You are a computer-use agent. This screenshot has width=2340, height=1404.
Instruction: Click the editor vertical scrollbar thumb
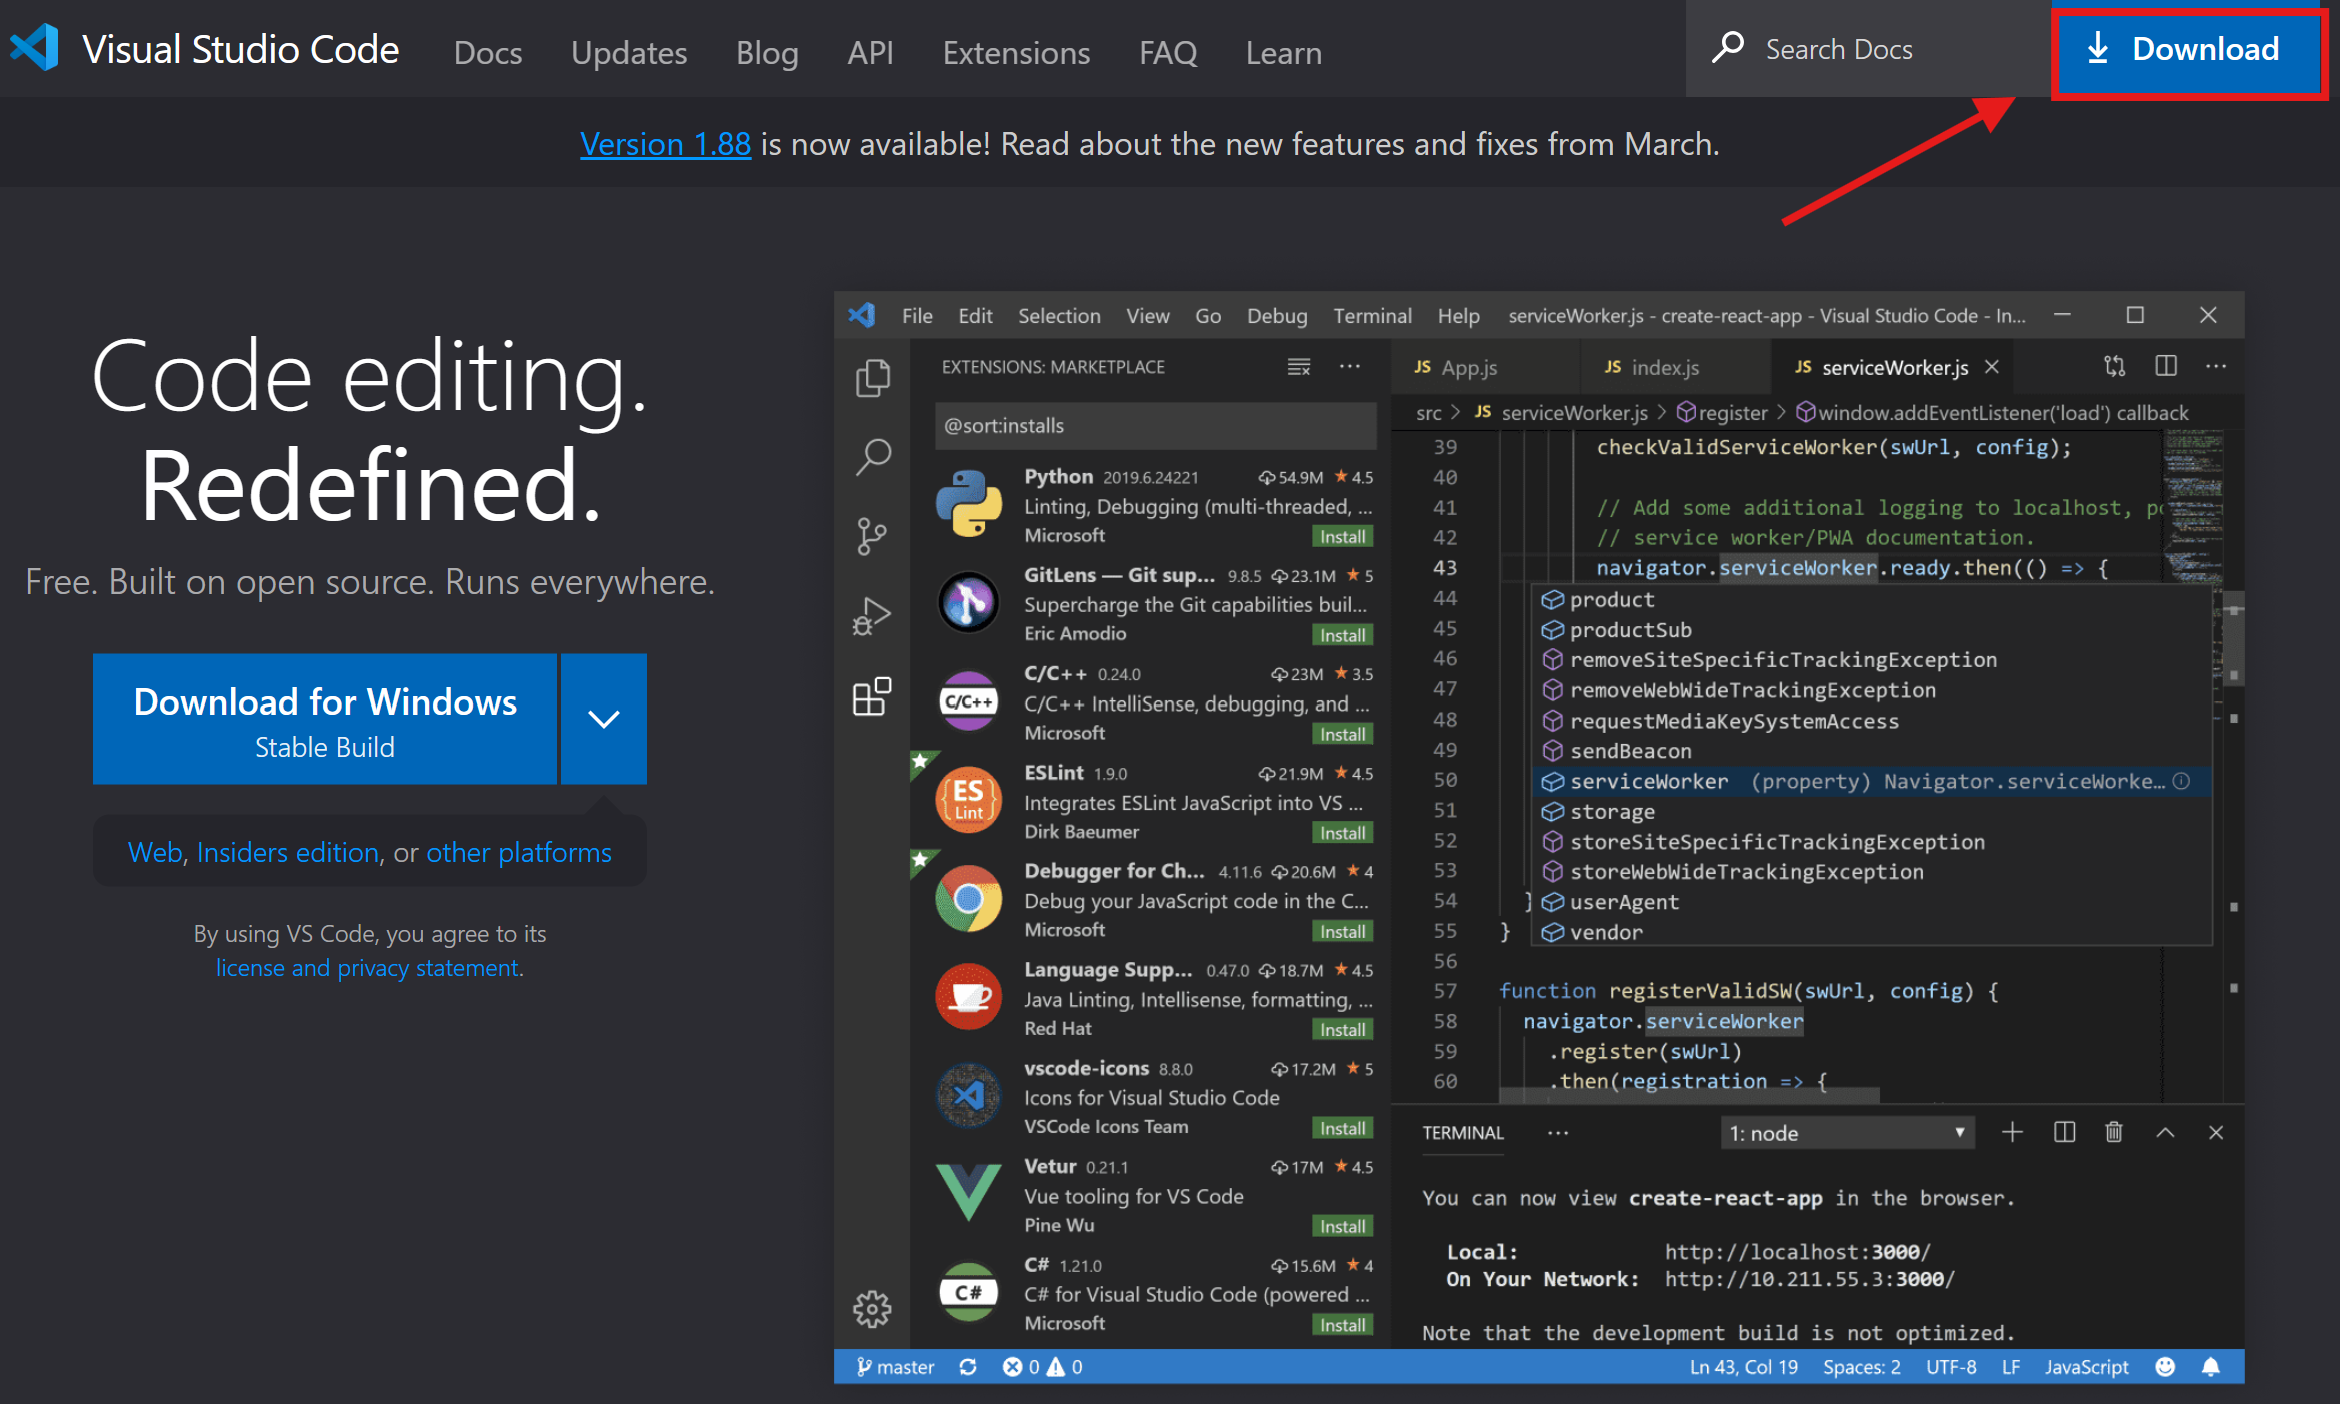[x=2234, y=640]
